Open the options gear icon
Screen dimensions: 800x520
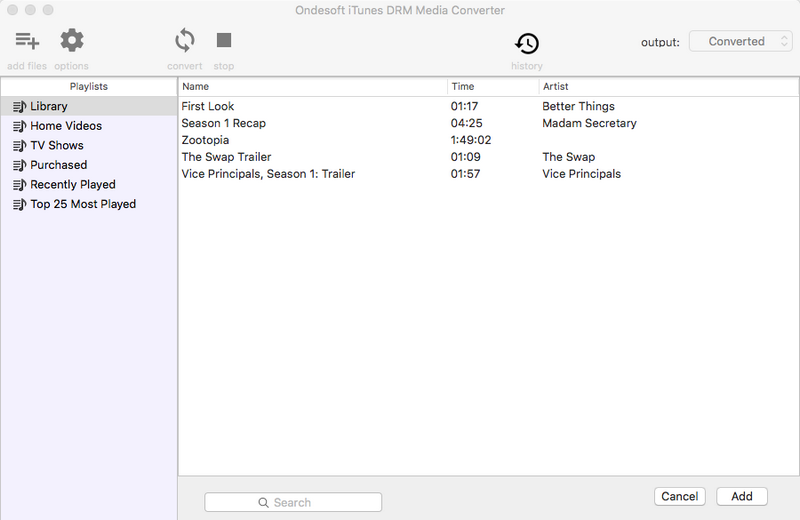[72, 40]
